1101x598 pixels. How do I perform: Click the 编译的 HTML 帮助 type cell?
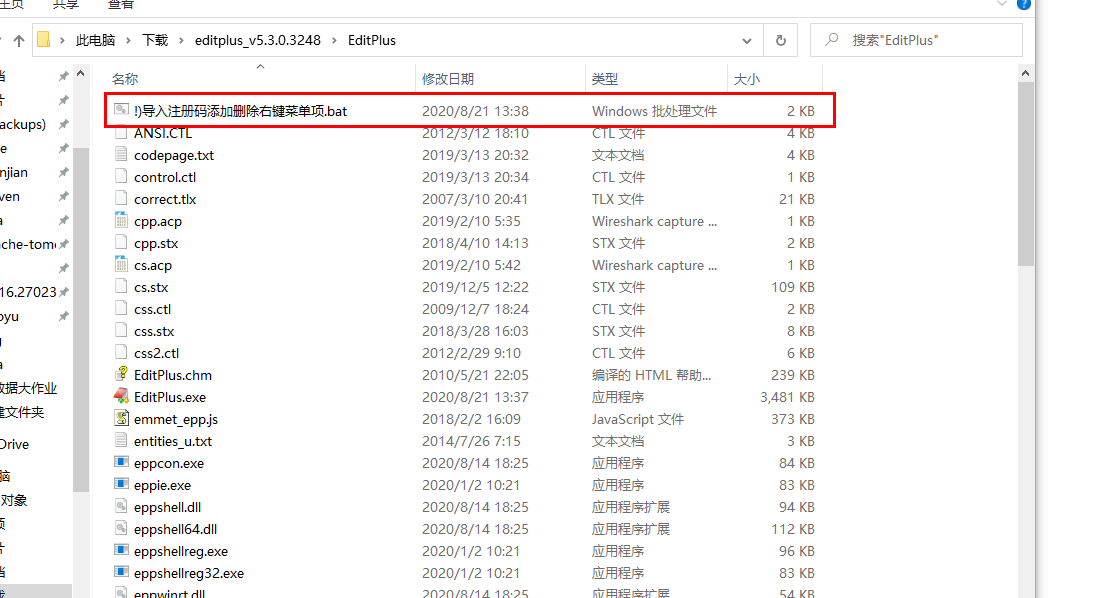651,376
